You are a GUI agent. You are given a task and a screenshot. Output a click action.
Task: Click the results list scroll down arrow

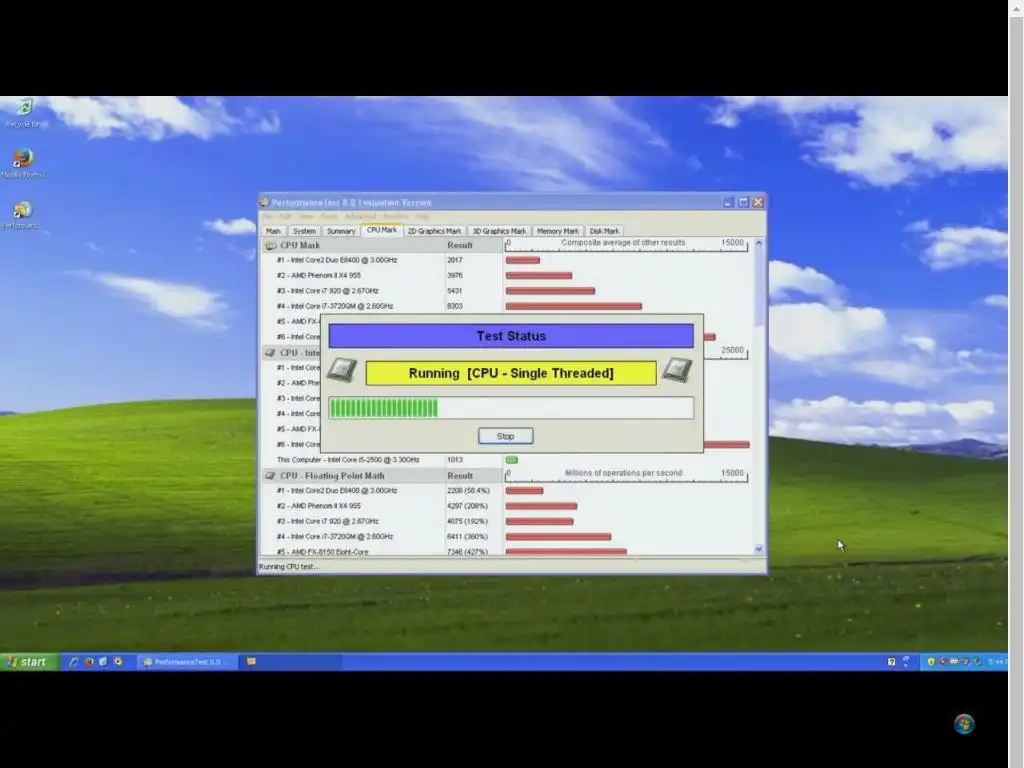tap(759, 549)
